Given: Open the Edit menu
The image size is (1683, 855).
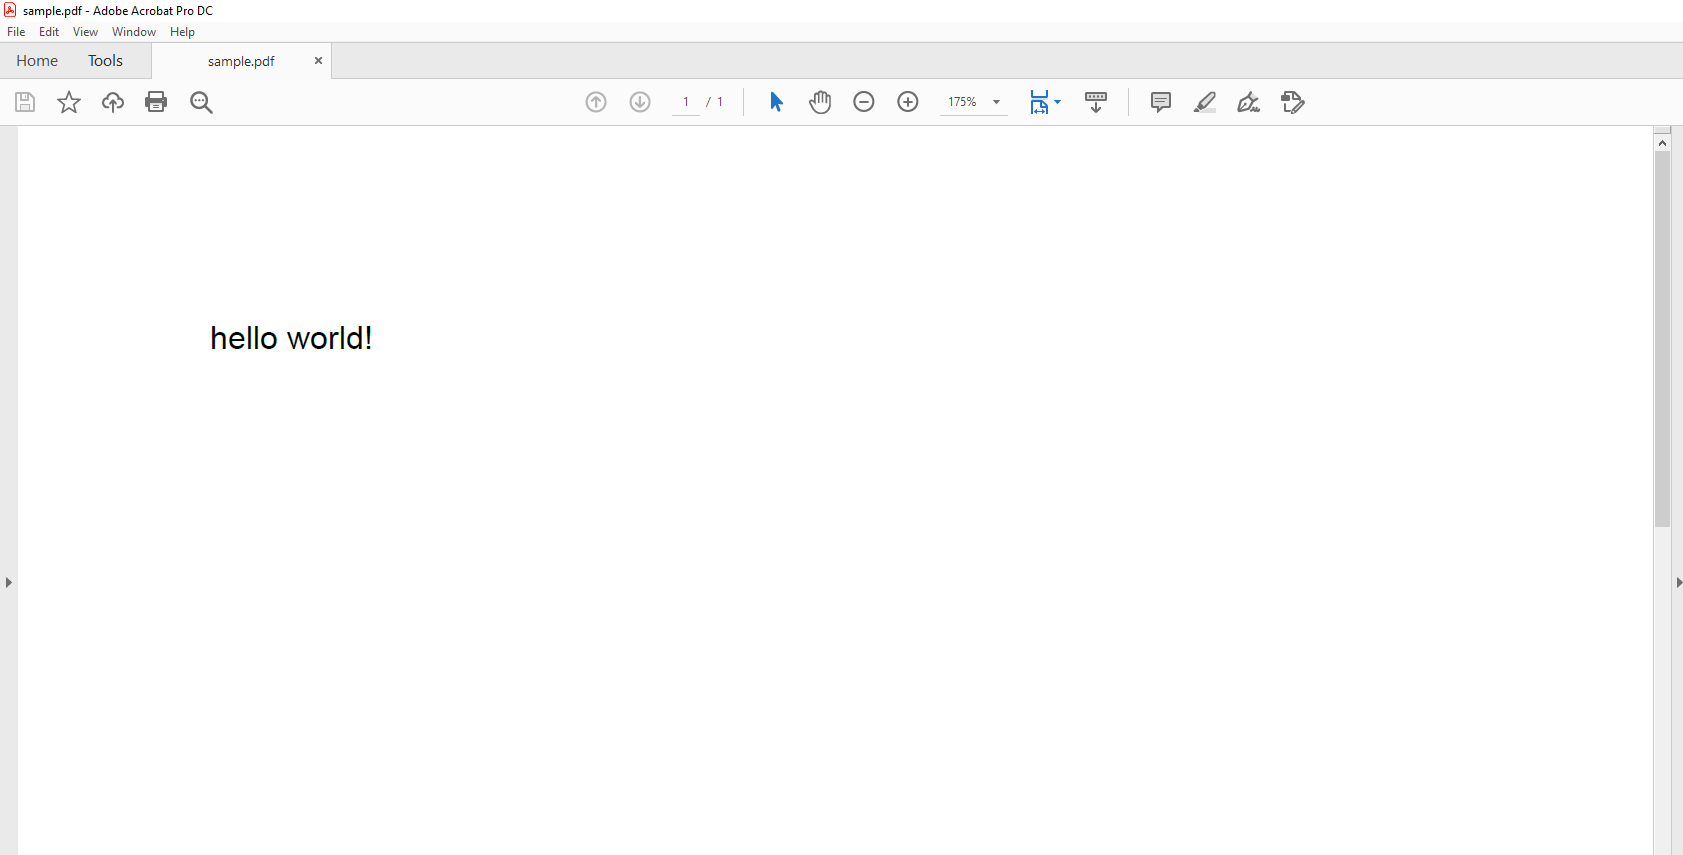Looking at the screenshot, I should [x=49, y=32].
